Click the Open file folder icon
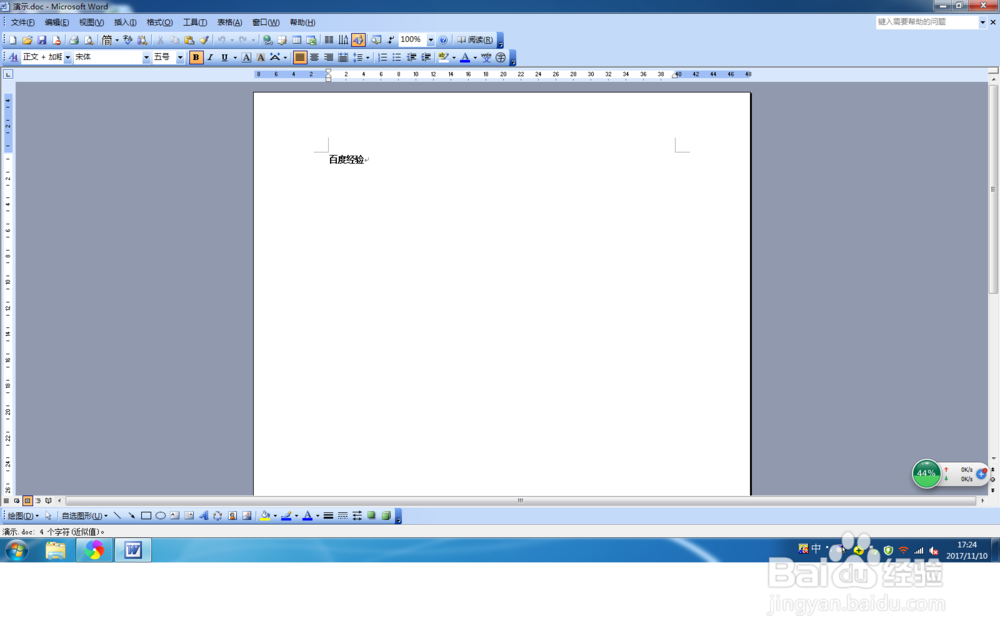Viewport: 1000px width, 638px height. [27, 40]
